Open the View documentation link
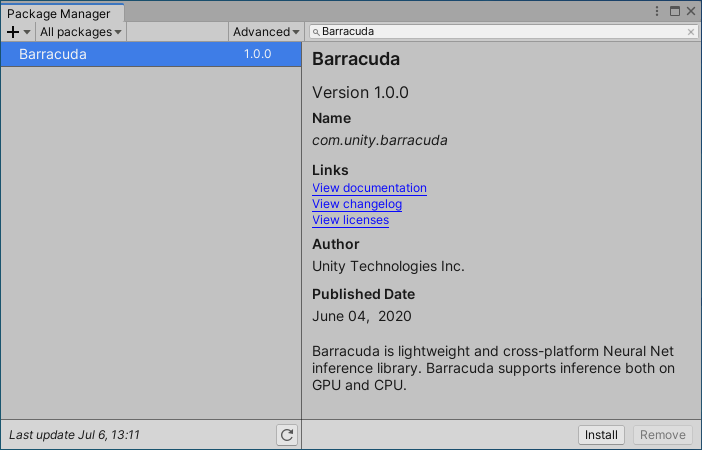The height and width of the screenshot is (450, 702). point(369,188)
